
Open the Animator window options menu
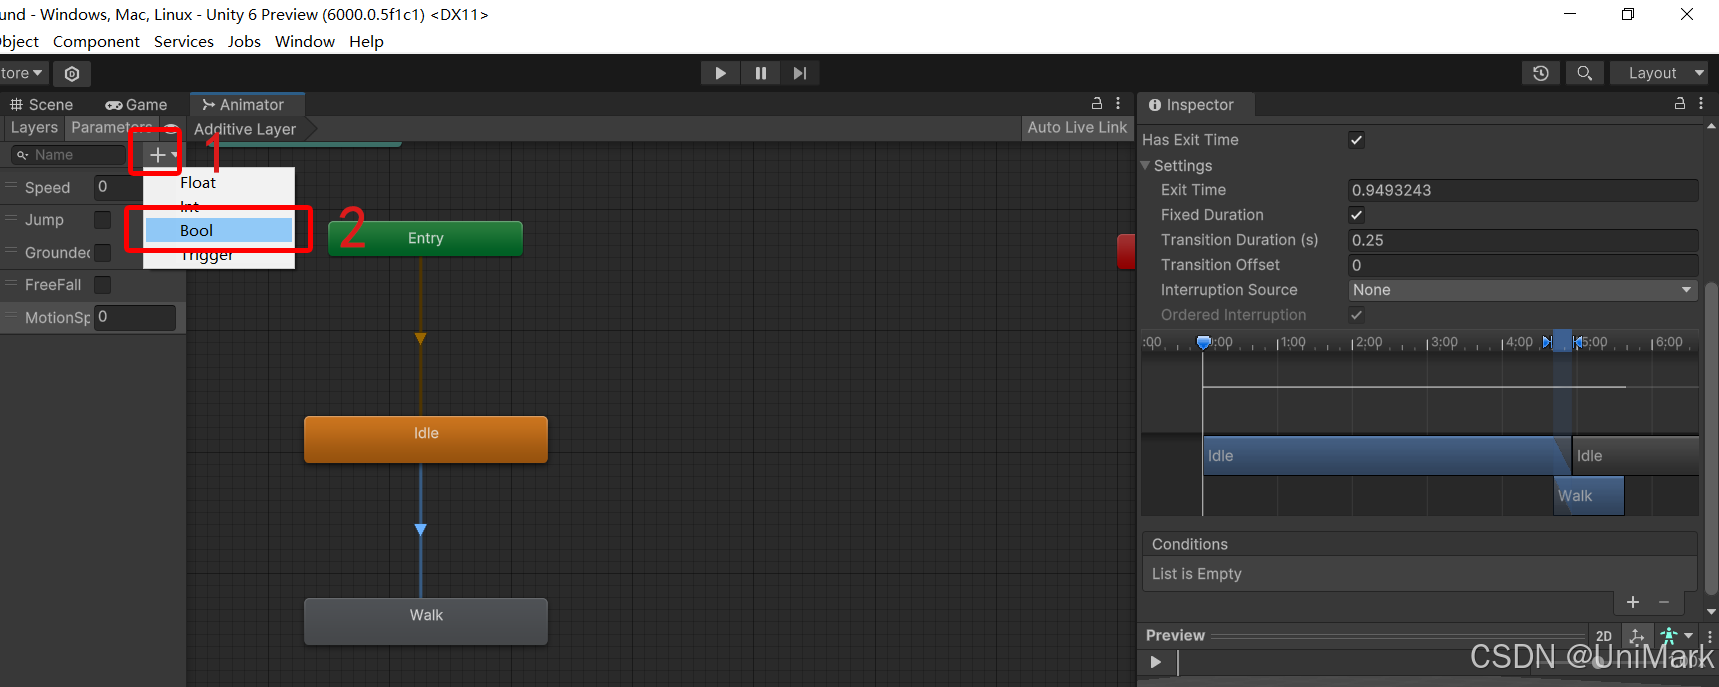[x=1118, y=104]
